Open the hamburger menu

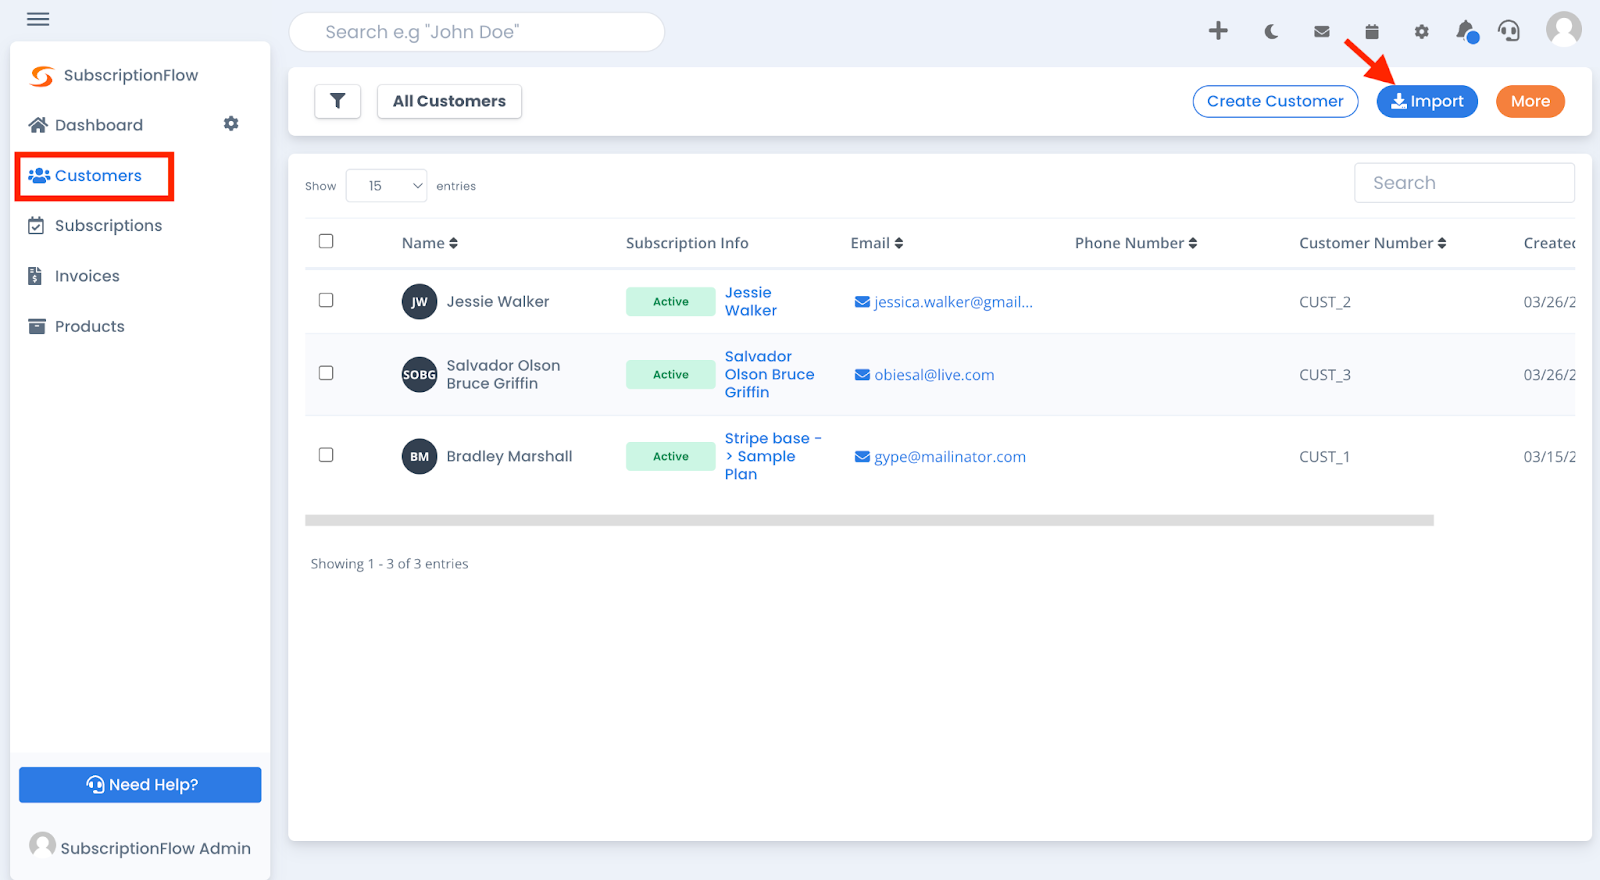click(38, 19)
